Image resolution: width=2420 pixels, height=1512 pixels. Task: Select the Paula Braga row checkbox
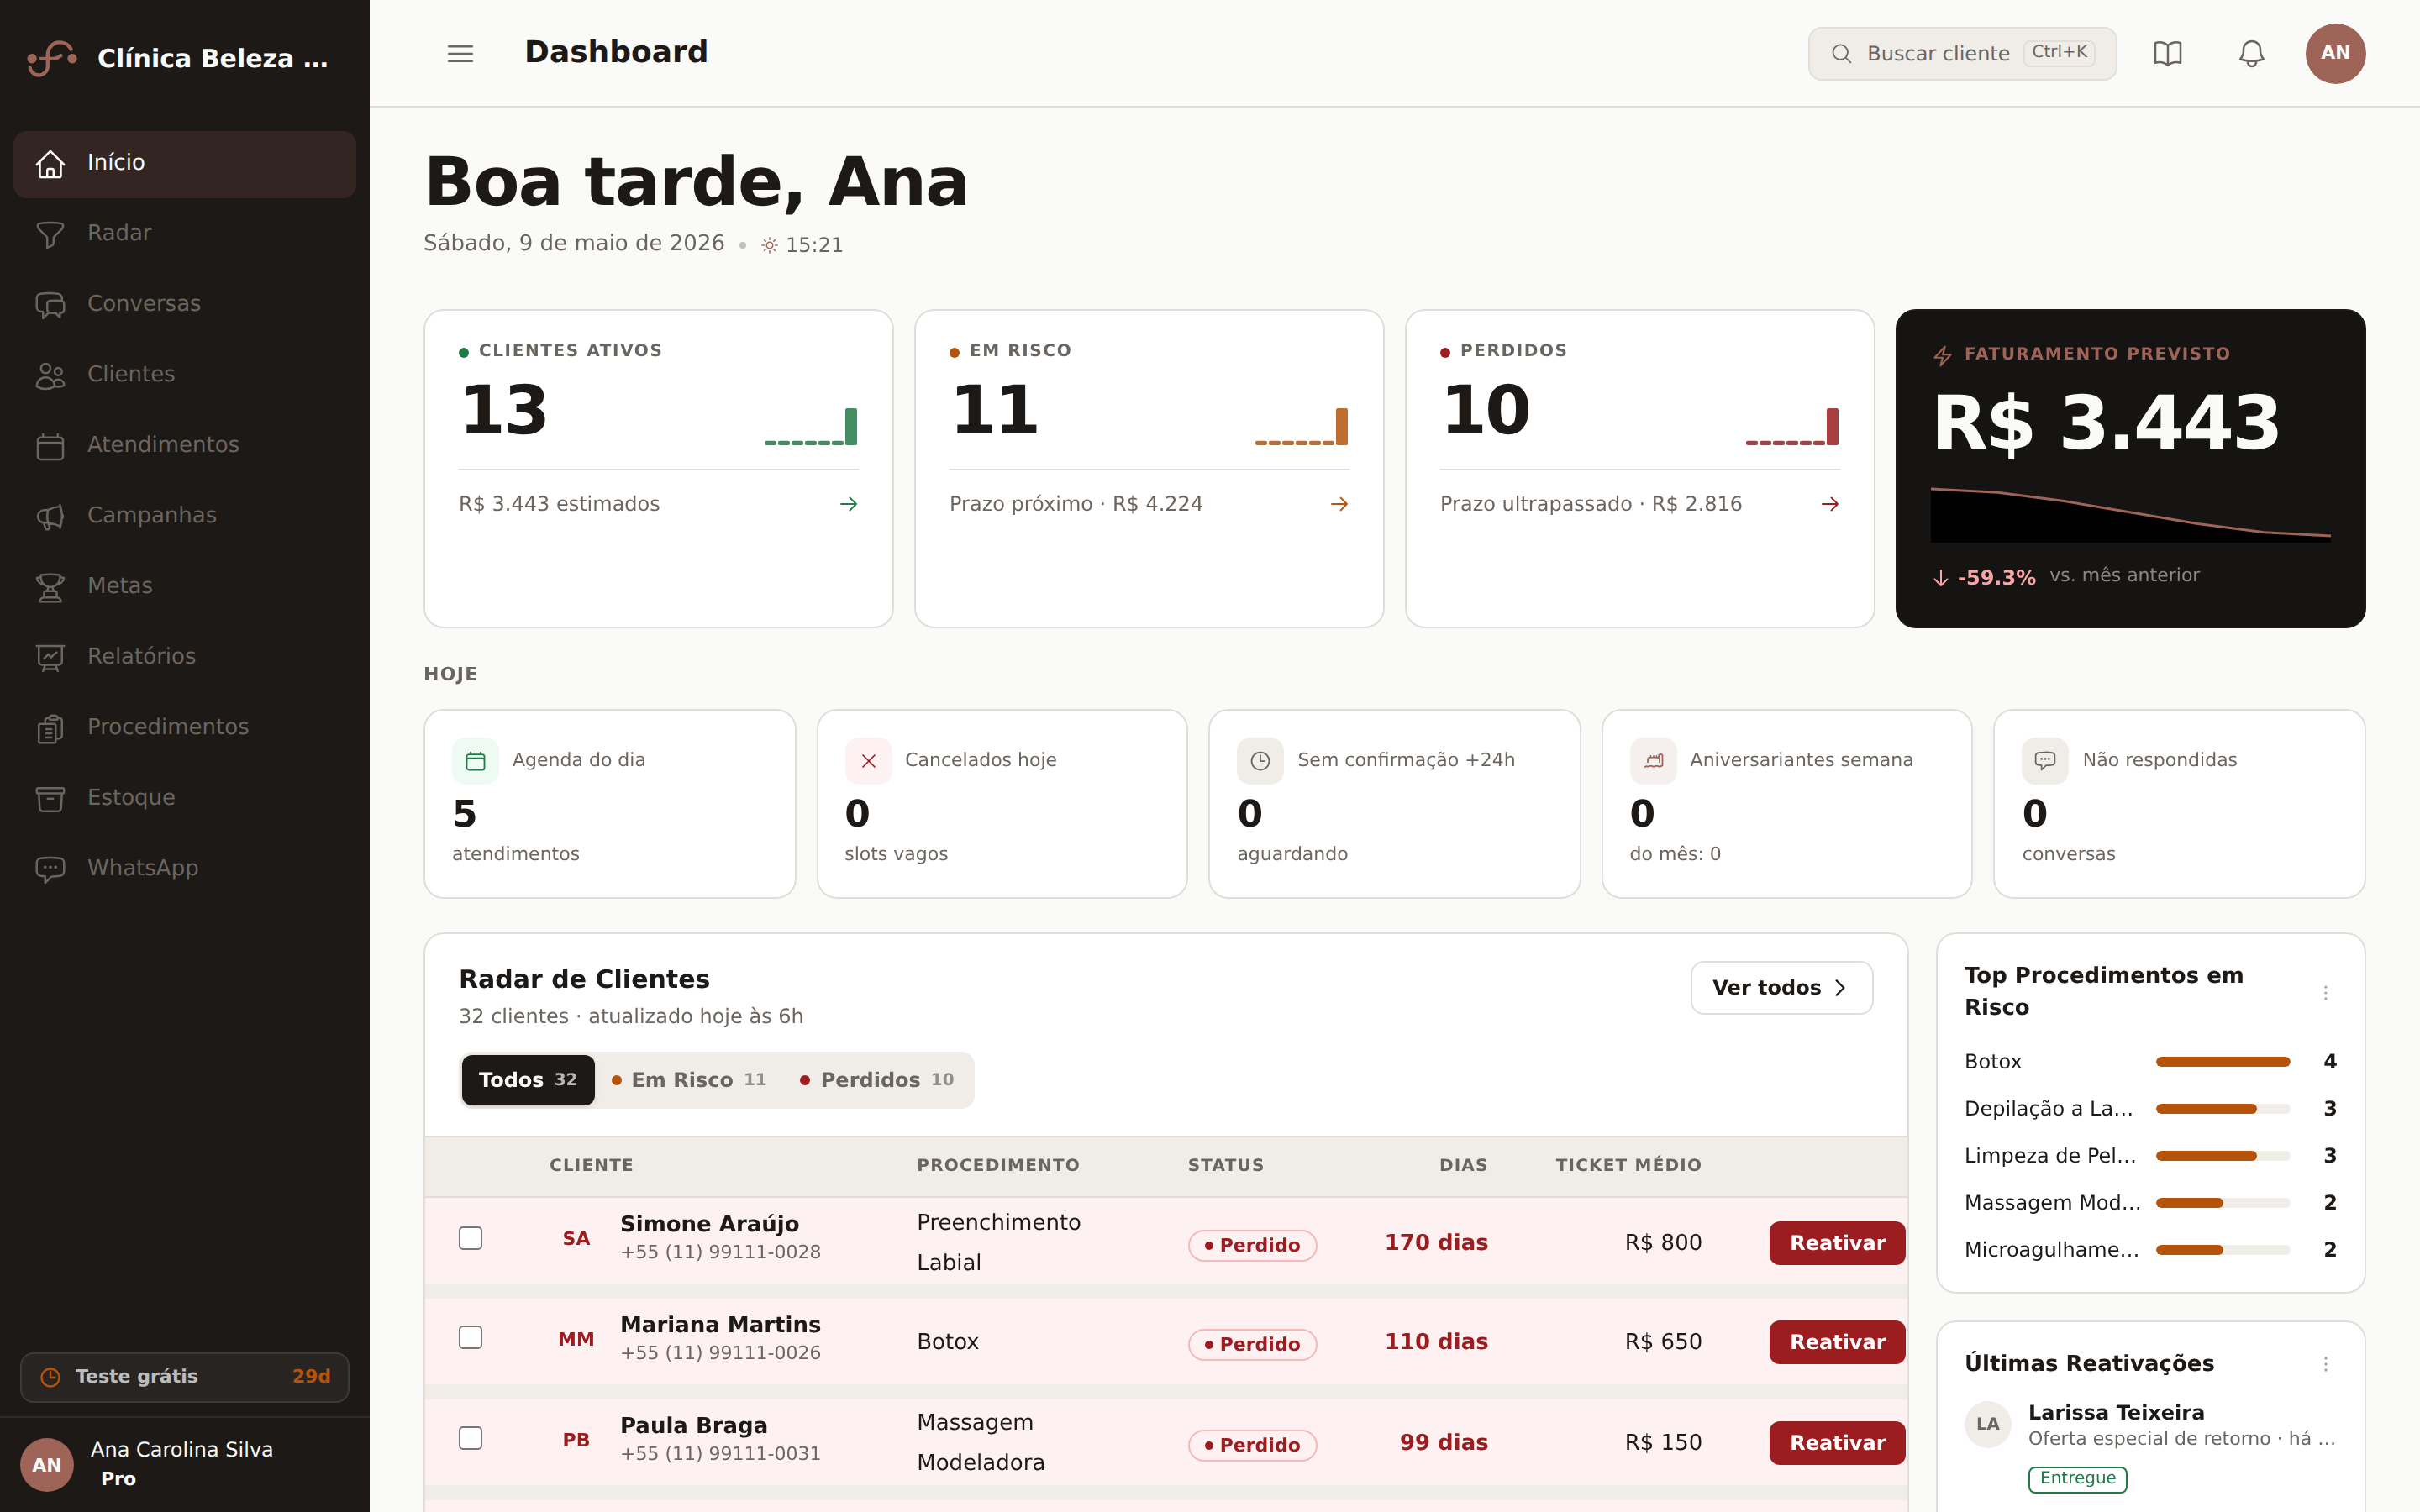tap(470, 1438)
